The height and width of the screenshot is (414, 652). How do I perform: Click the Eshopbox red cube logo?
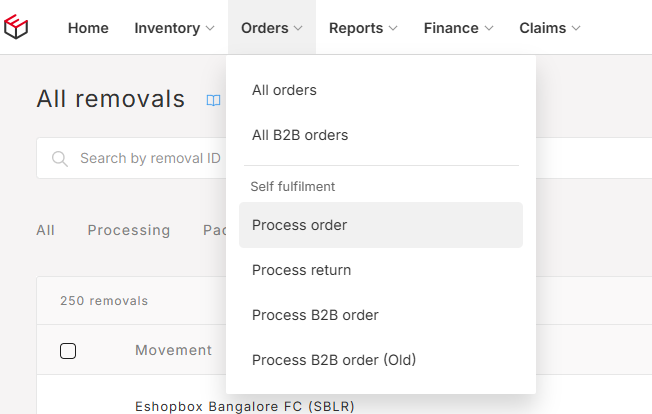pyautogui.click(x=16, y=27)
